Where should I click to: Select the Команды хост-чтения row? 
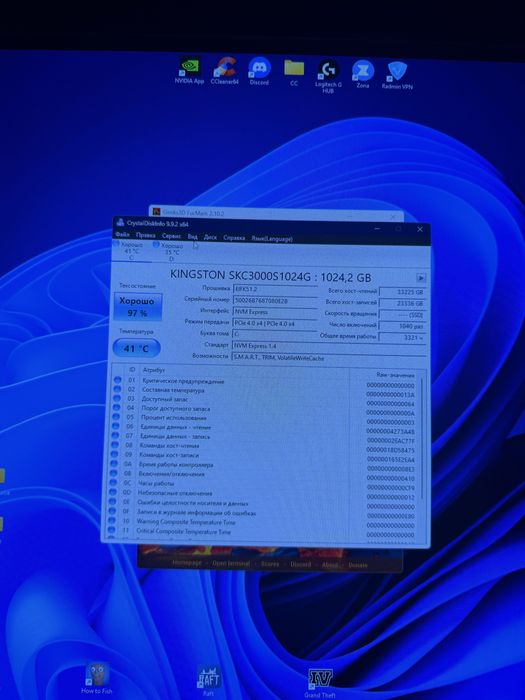click(x=262, y=447)
